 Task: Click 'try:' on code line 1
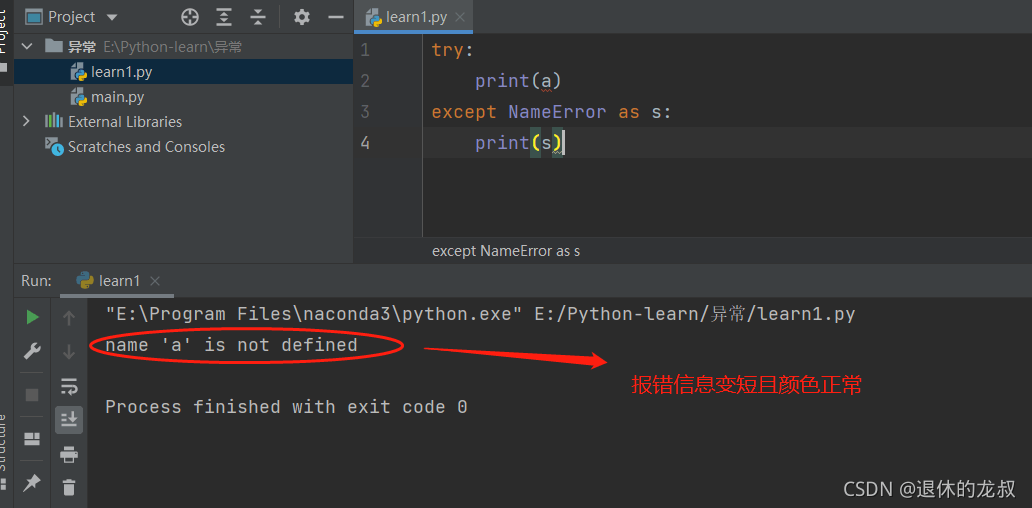click(453, 50)
